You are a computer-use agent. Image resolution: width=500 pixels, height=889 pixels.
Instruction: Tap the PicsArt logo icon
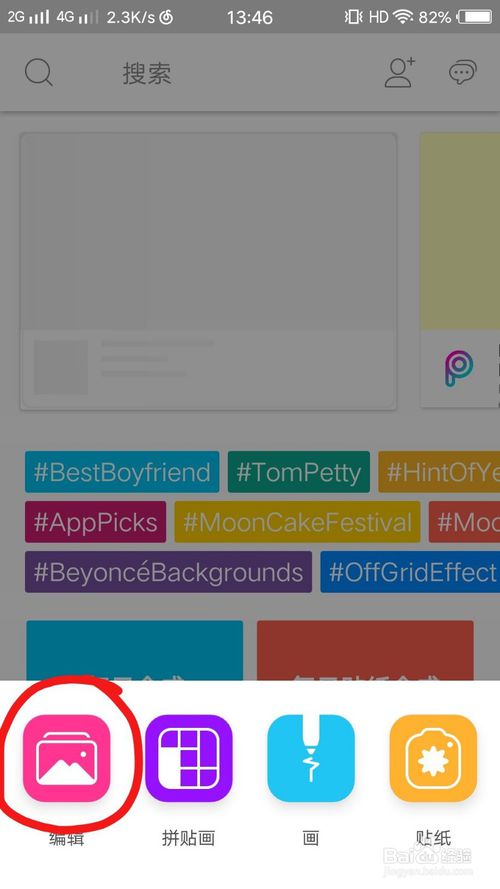pos(459,369)
